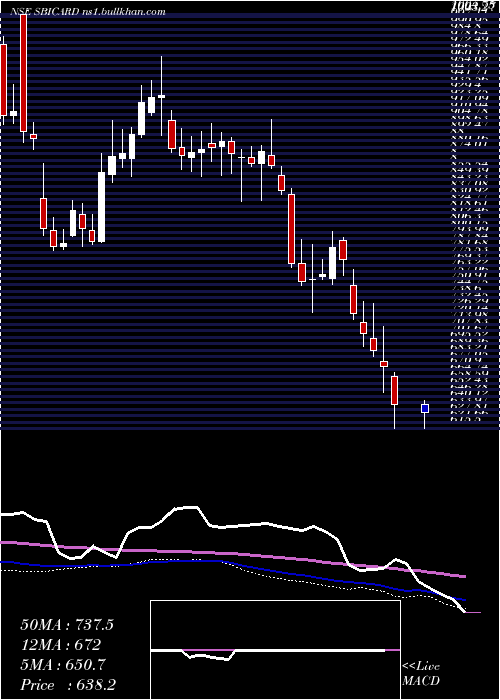Click inside the MACD indicator box
500x700 pixels.
coord(275,650)
